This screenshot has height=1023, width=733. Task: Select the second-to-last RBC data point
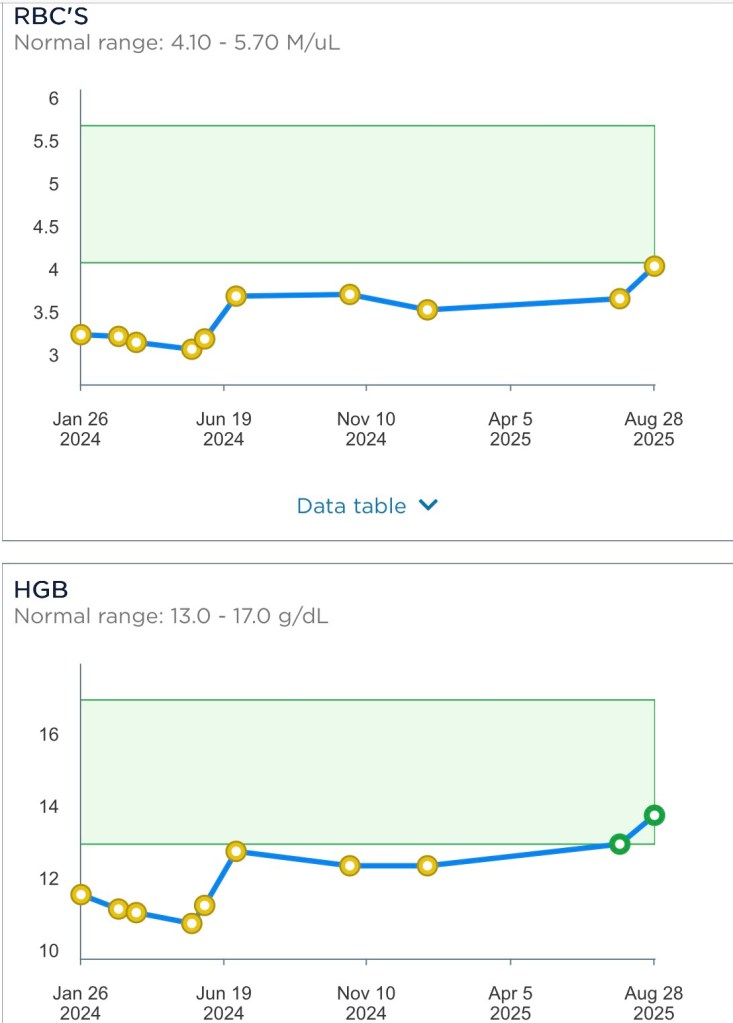pyautogui.click(x=619, y=299)
